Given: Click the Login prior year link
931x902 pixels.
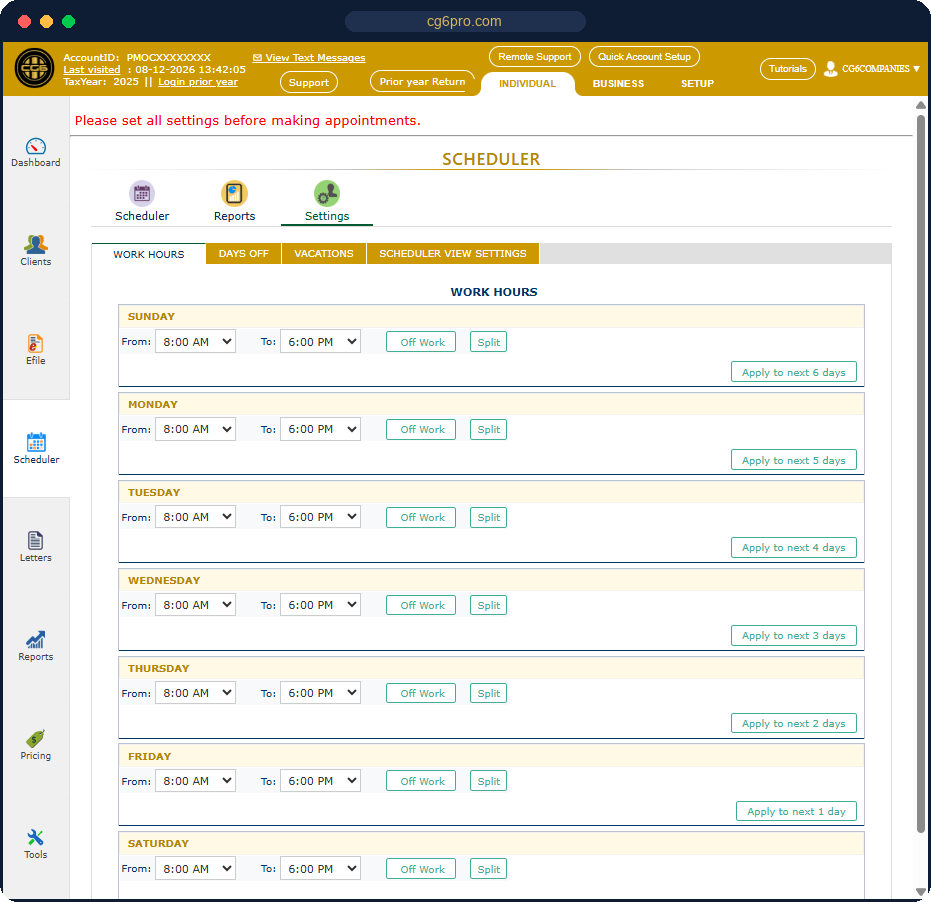Looking at the screenshot, I should (198, 82).
